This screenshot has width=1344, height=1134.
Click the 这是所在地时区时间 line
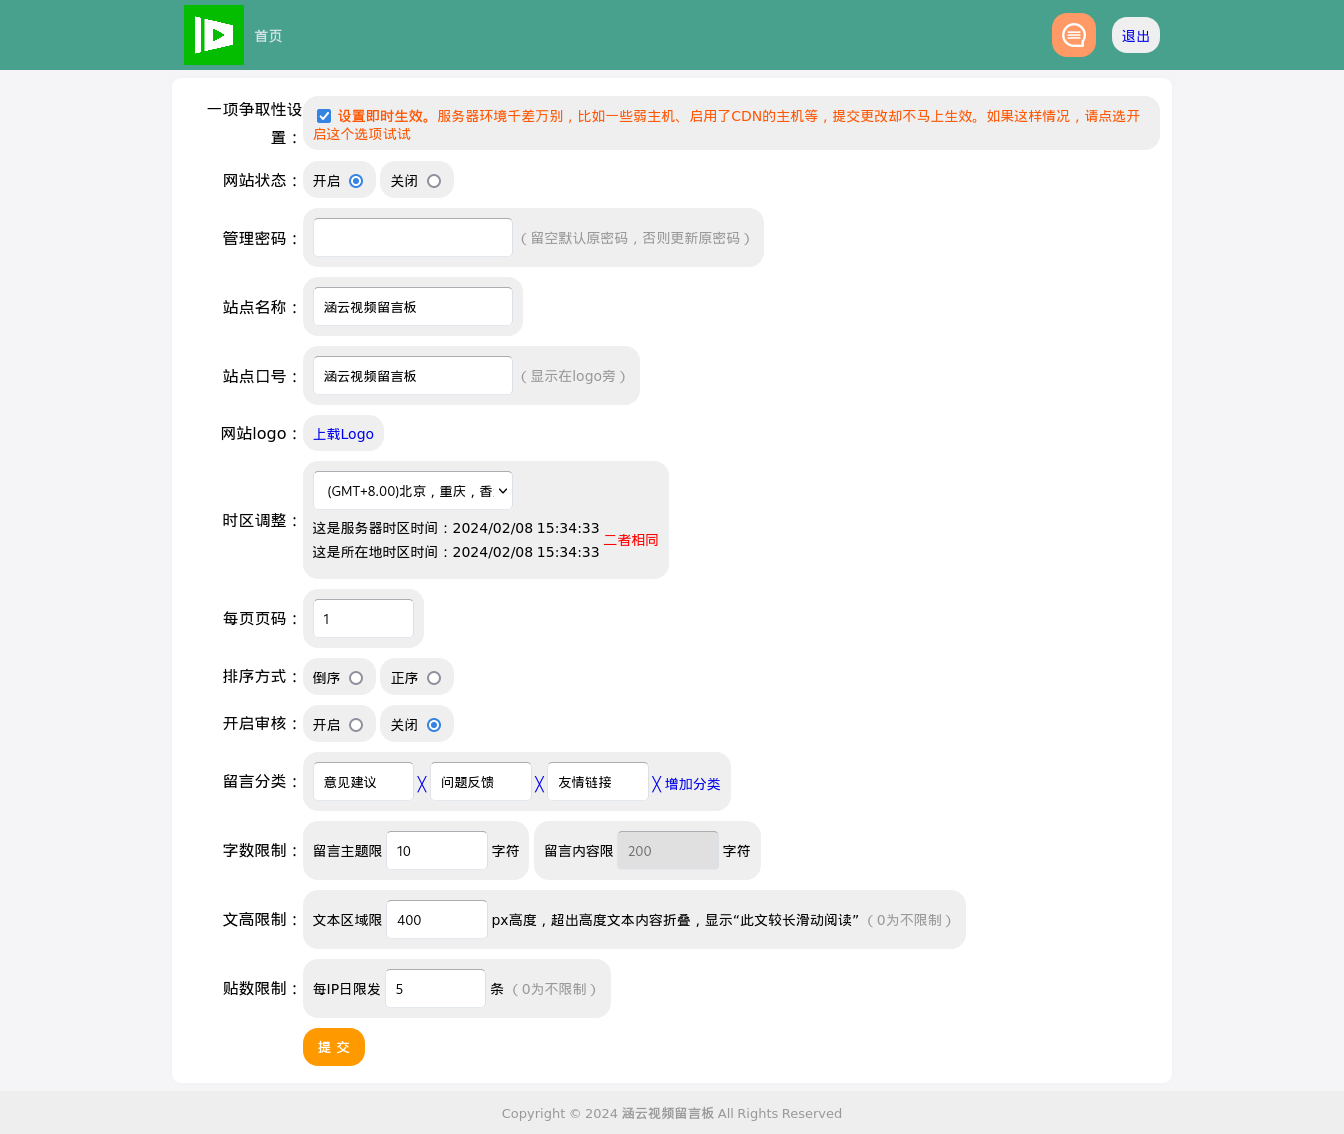(456, 552)
